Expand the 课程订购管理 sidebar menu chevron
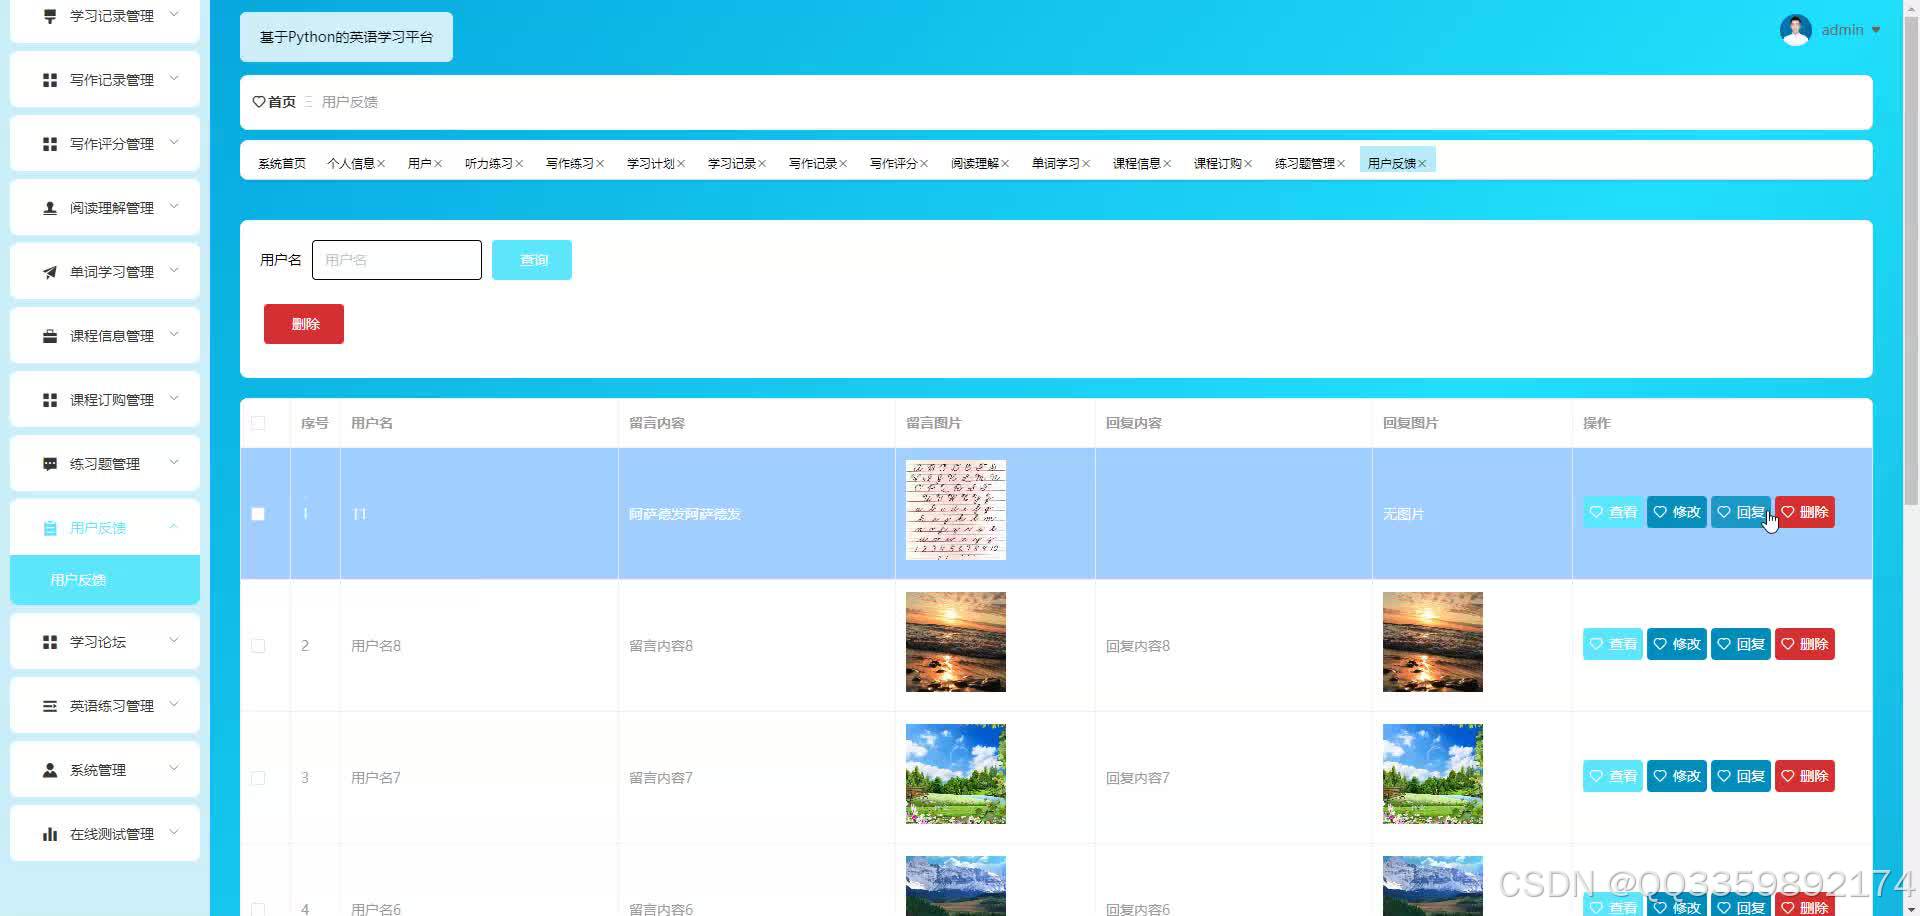1920x916 pixels. (174, 399)
